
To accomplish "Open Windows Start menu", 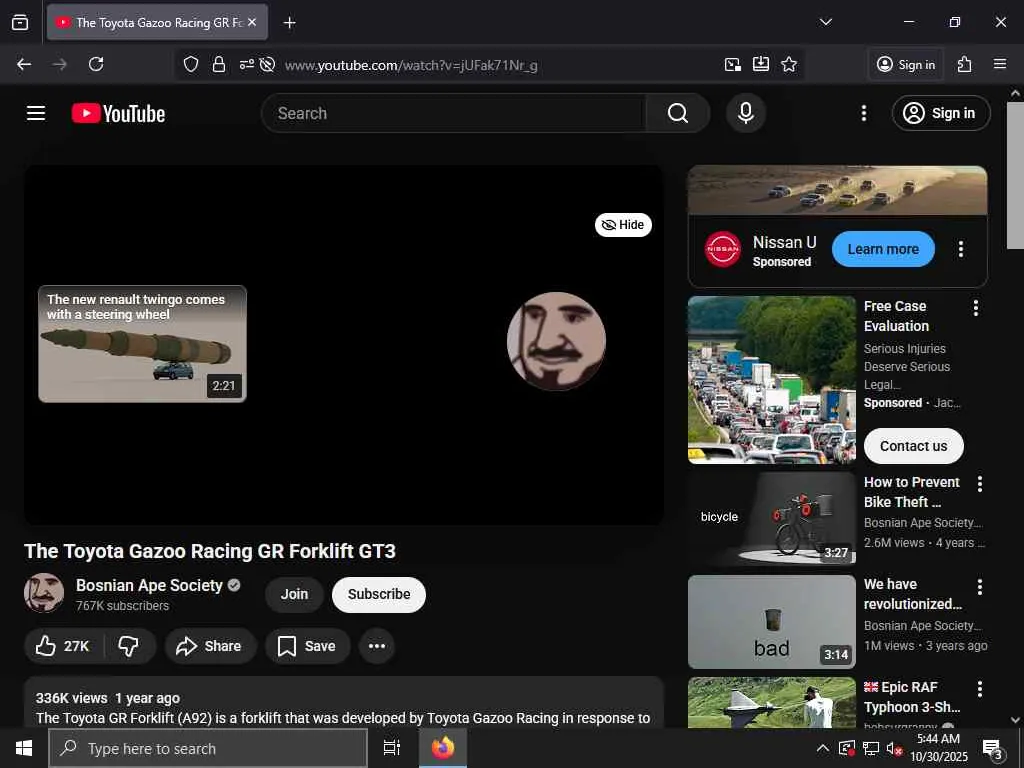I will [24, 748].
